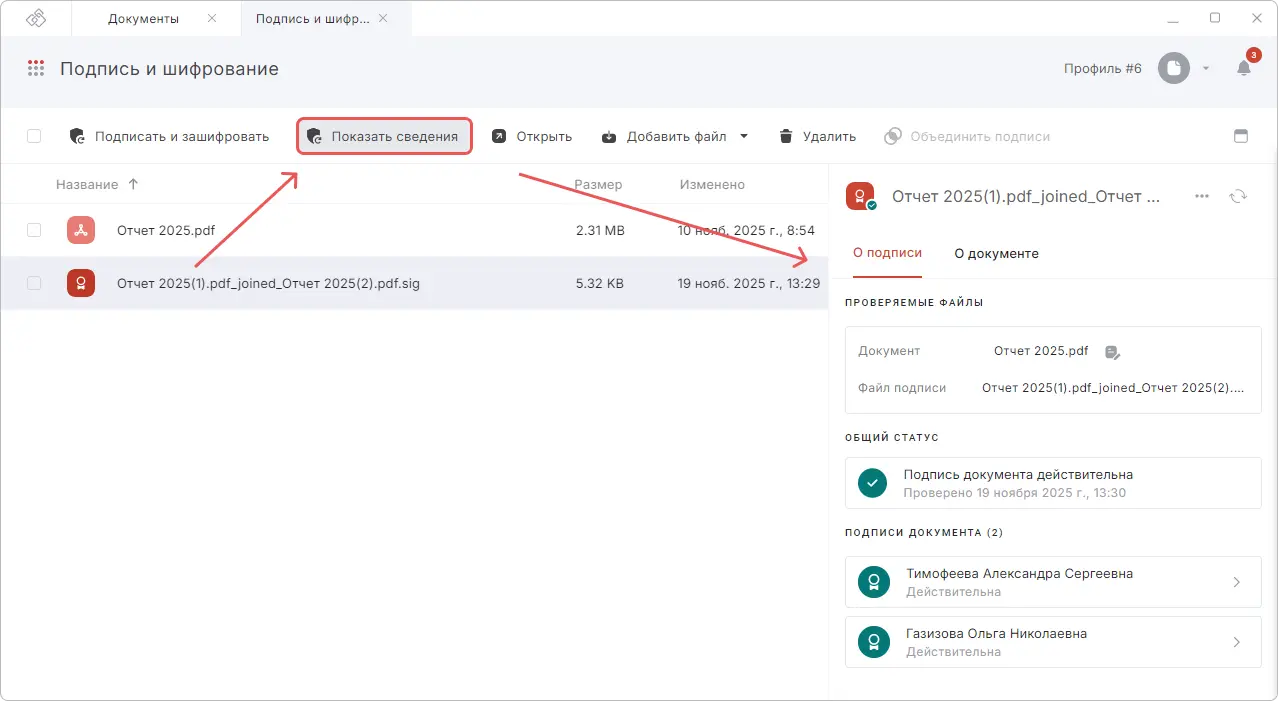Click the signature icon of the .sig file
Image resolution: width=1278 pixels, height=701 pixels.
click(81, 283)
